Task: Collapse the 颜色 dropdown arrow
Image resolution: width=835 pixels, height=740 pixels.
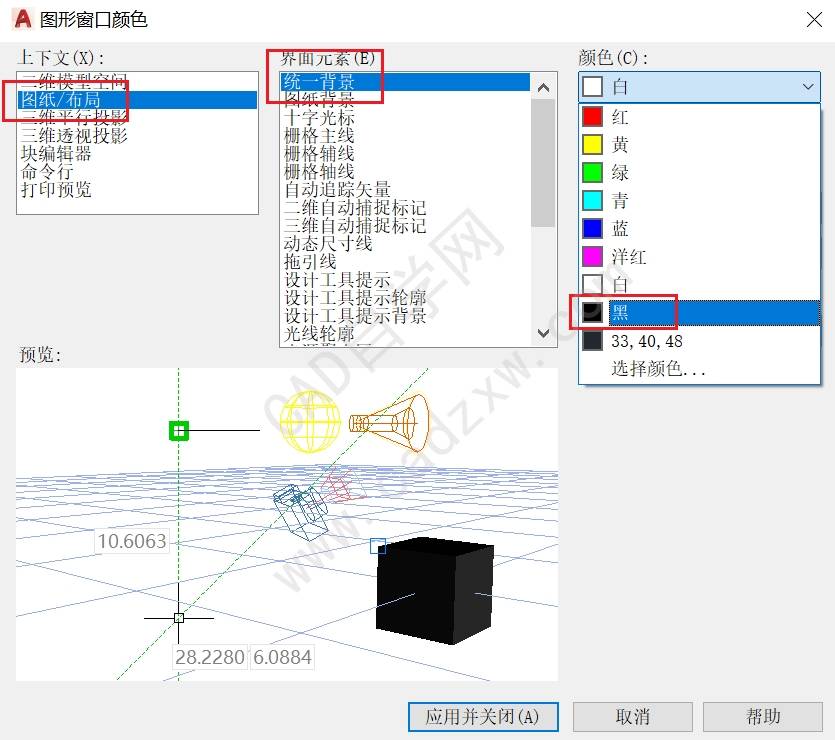Action: (809, 88)
